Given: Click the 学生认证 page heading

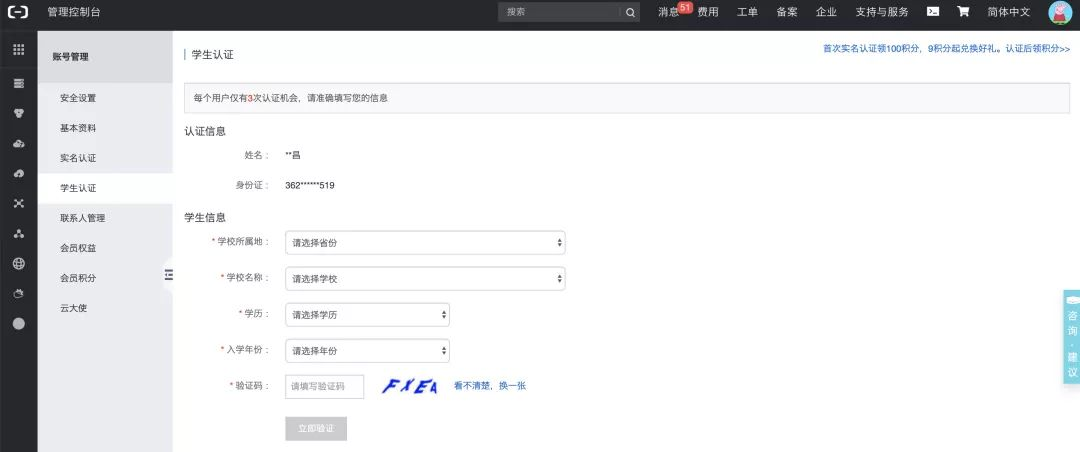Looking at the screenshot, I should 212,54.
